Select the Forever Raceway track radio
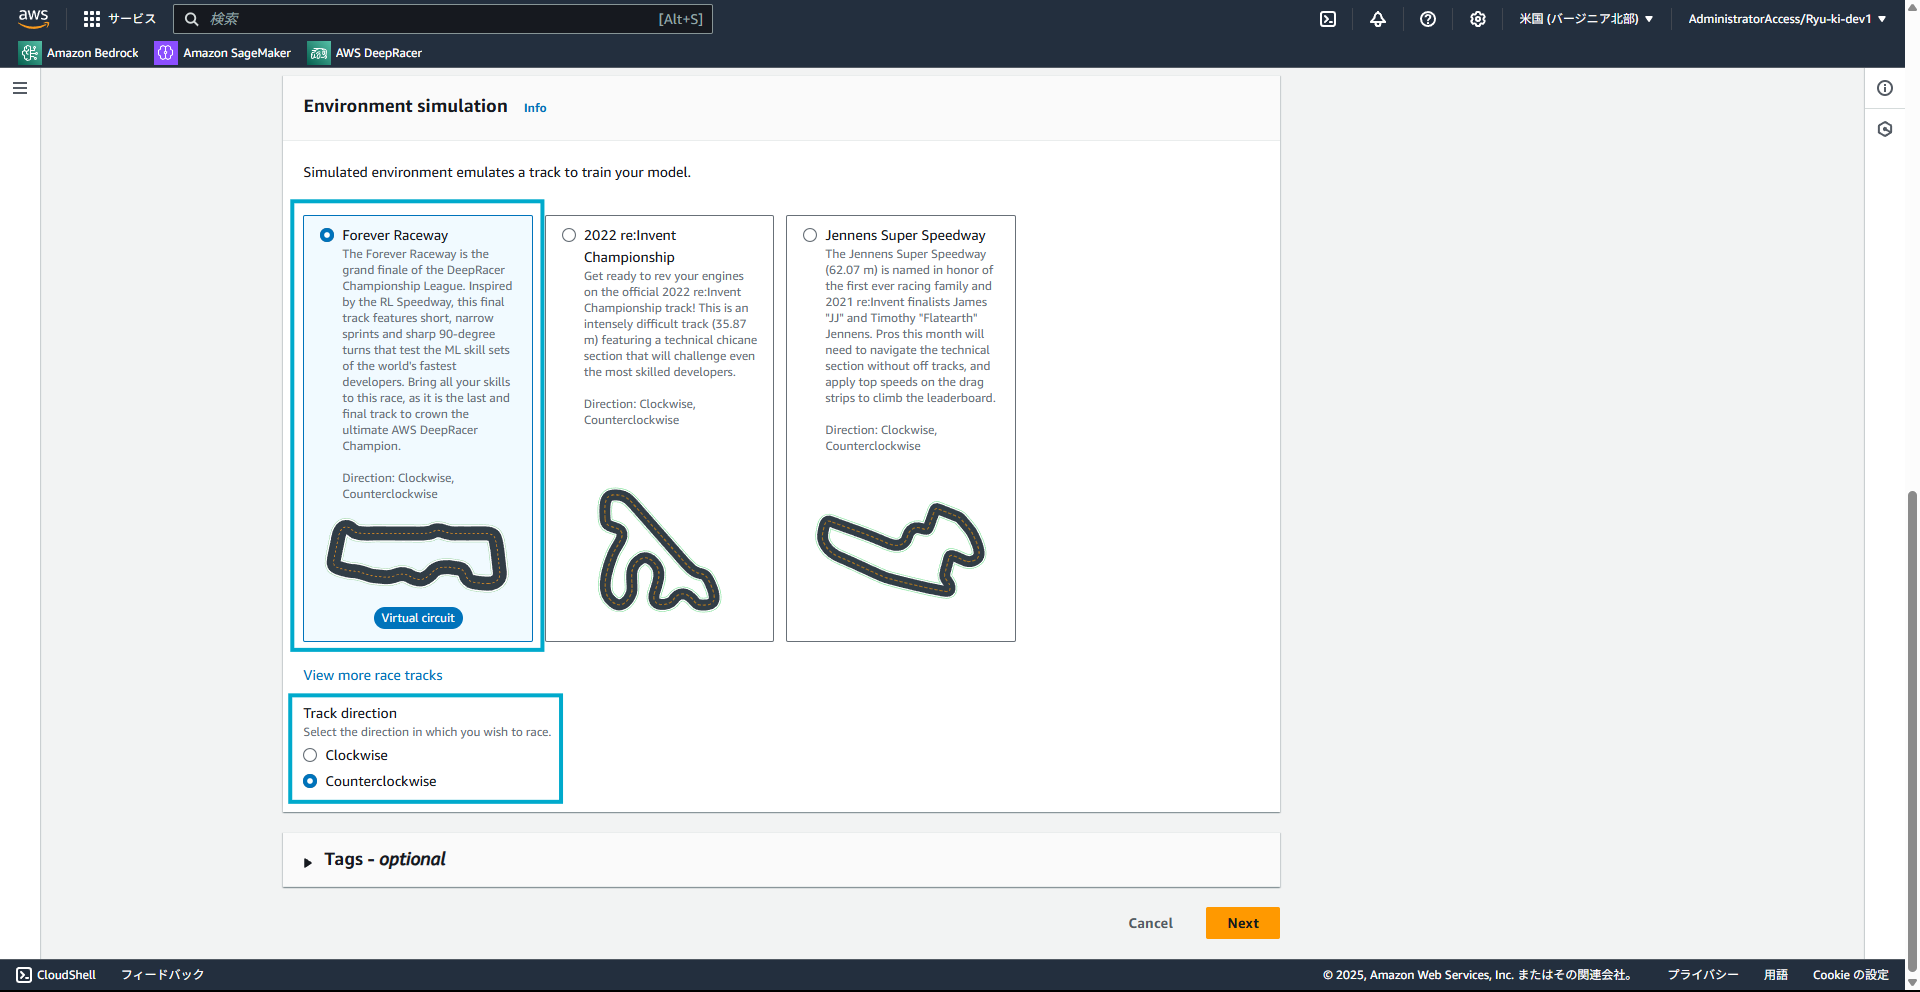Viewport: 1920px width, 992px height. 327,235
